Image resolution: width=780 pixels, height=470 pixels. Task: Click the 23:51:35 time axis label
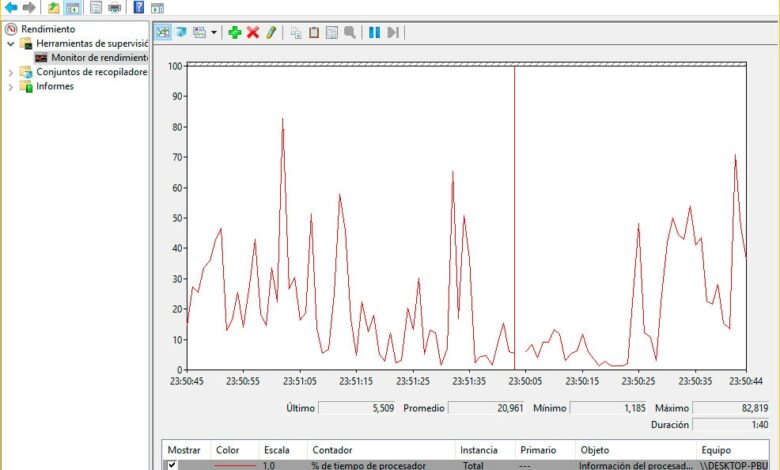click(469, 381)
